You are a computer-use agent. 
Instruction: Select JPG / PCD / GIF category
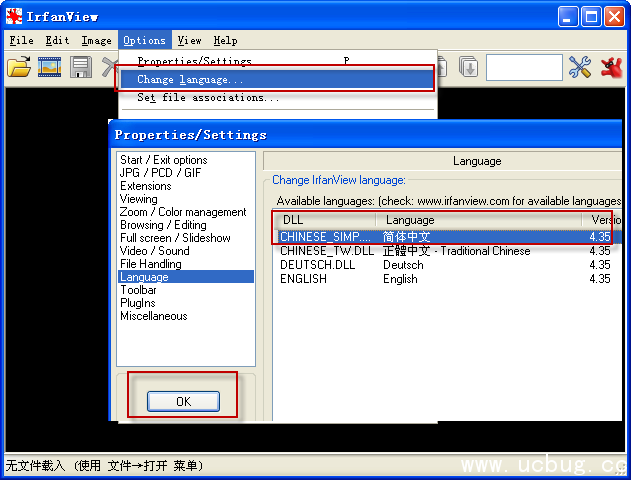pos(160,173)
